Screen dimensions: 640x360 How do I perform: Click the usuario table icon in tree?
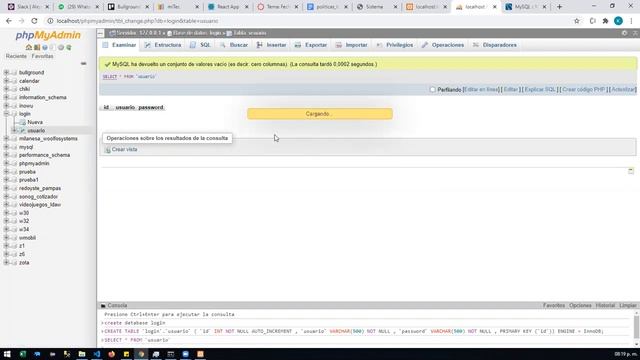[x=22, y=131]
